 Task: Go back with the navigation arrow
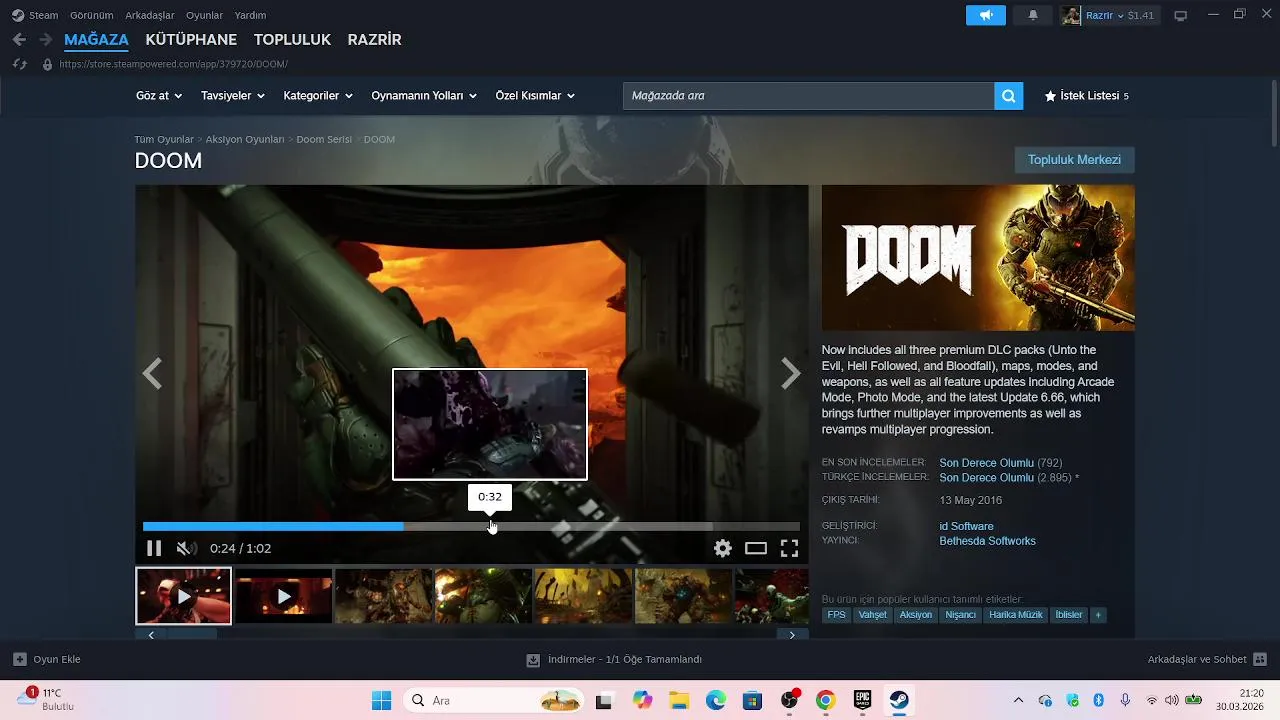click(x=19, y=40)
